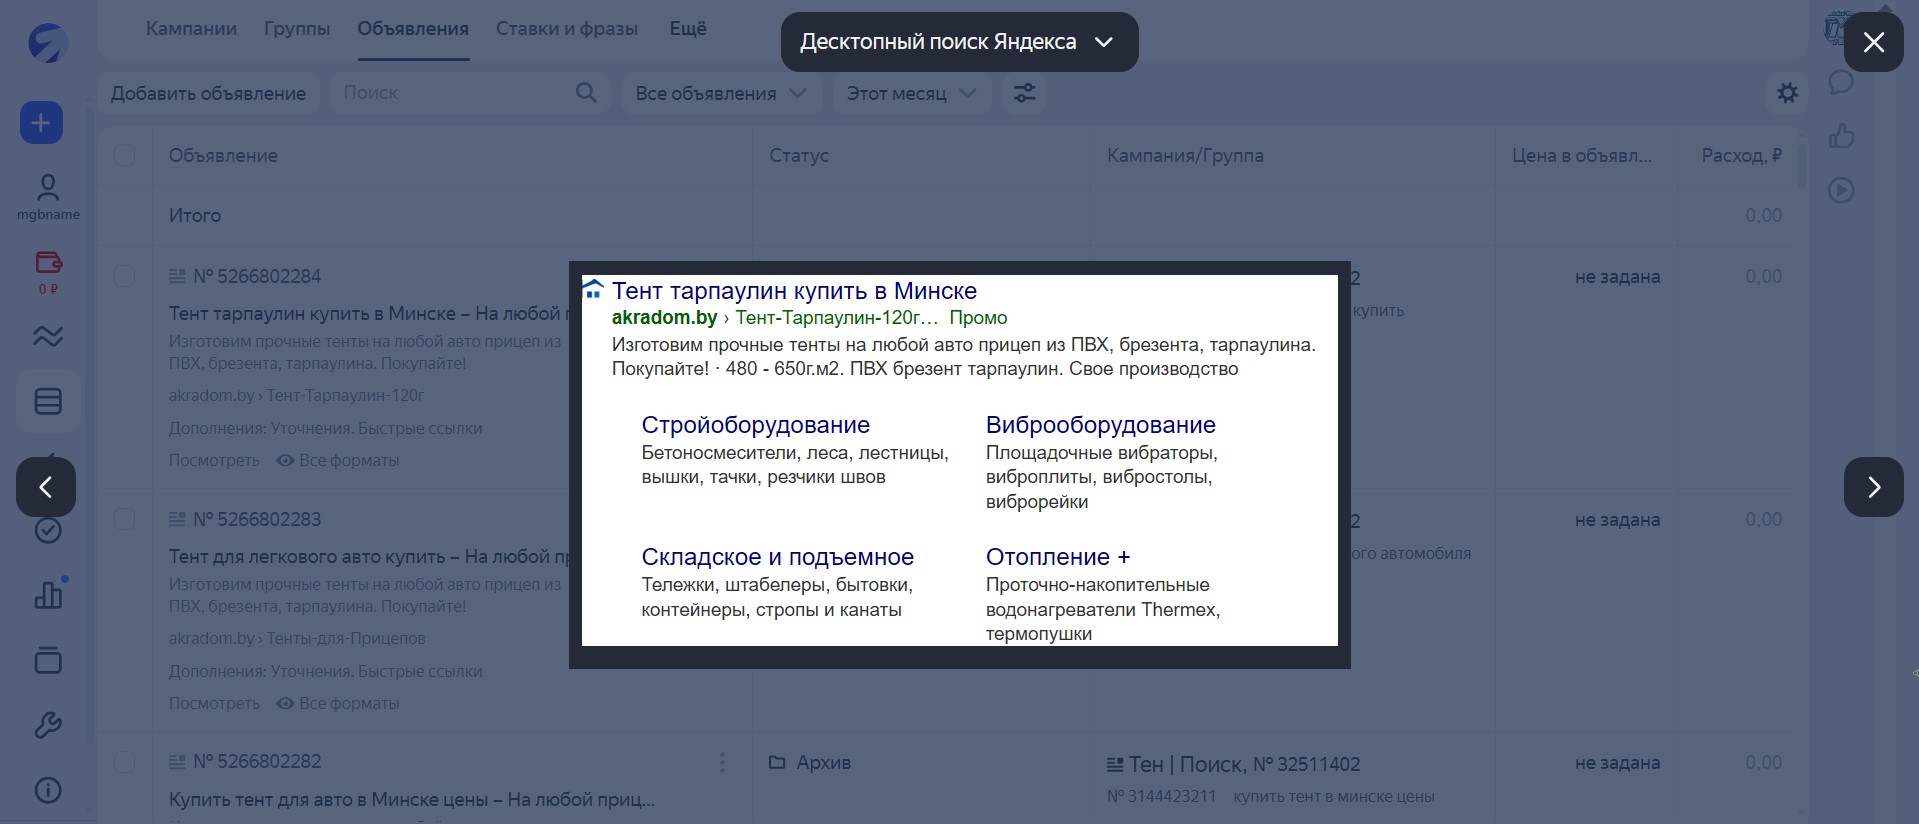1919x824 pixels.
Task: Open the Складское и подъемное quick link
Action: (777, 557)
